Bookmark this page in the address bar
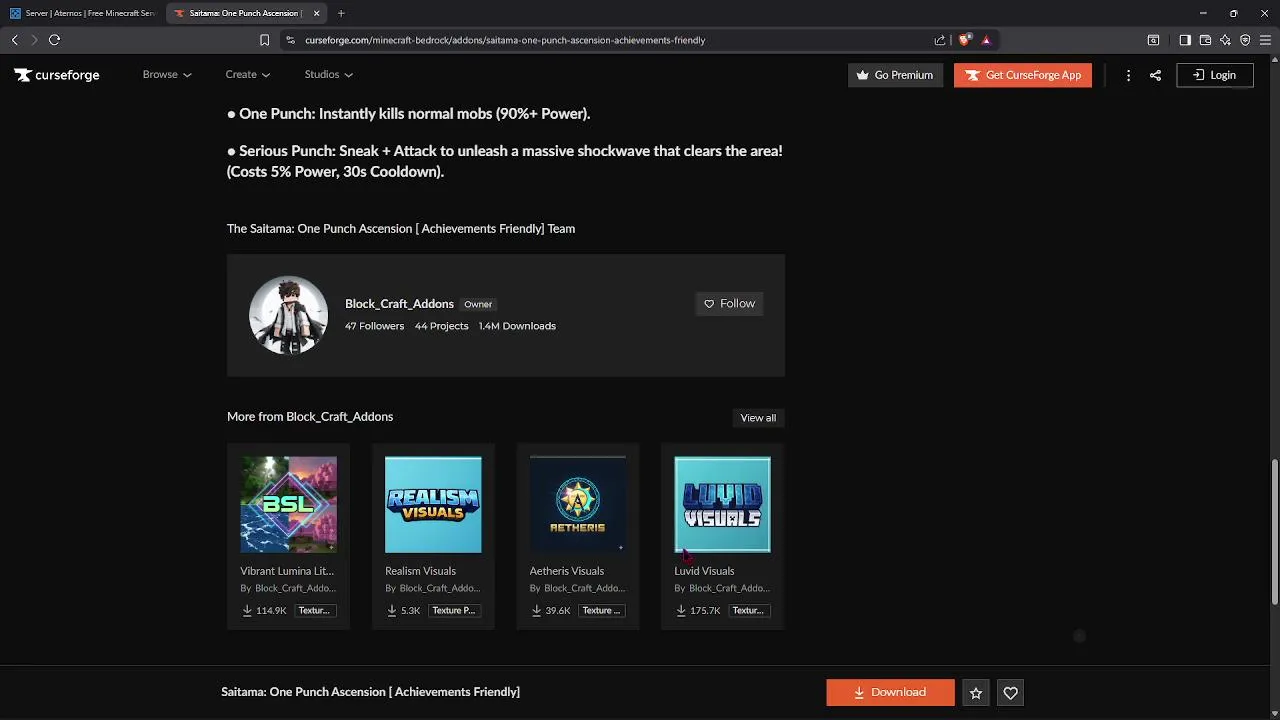The height and width of the screenshot is (720, 1280). pos(264,40)
